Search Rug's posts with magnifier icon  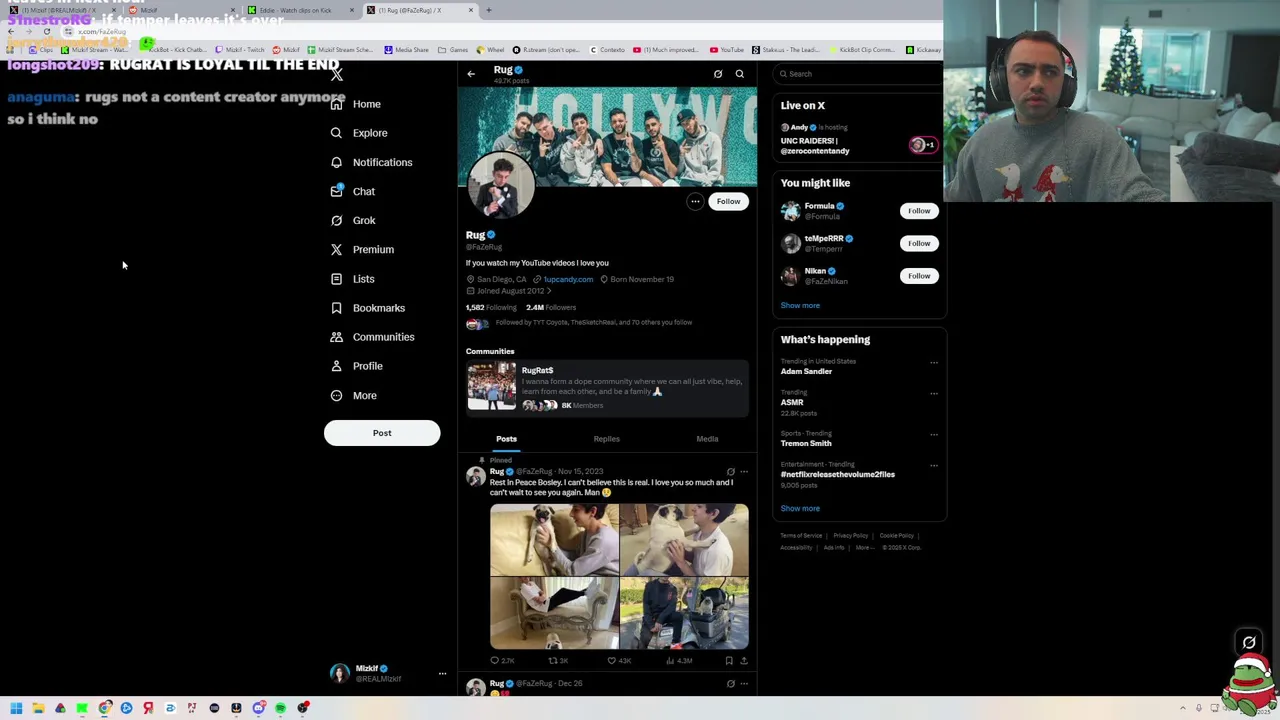[x=740, y=74]
